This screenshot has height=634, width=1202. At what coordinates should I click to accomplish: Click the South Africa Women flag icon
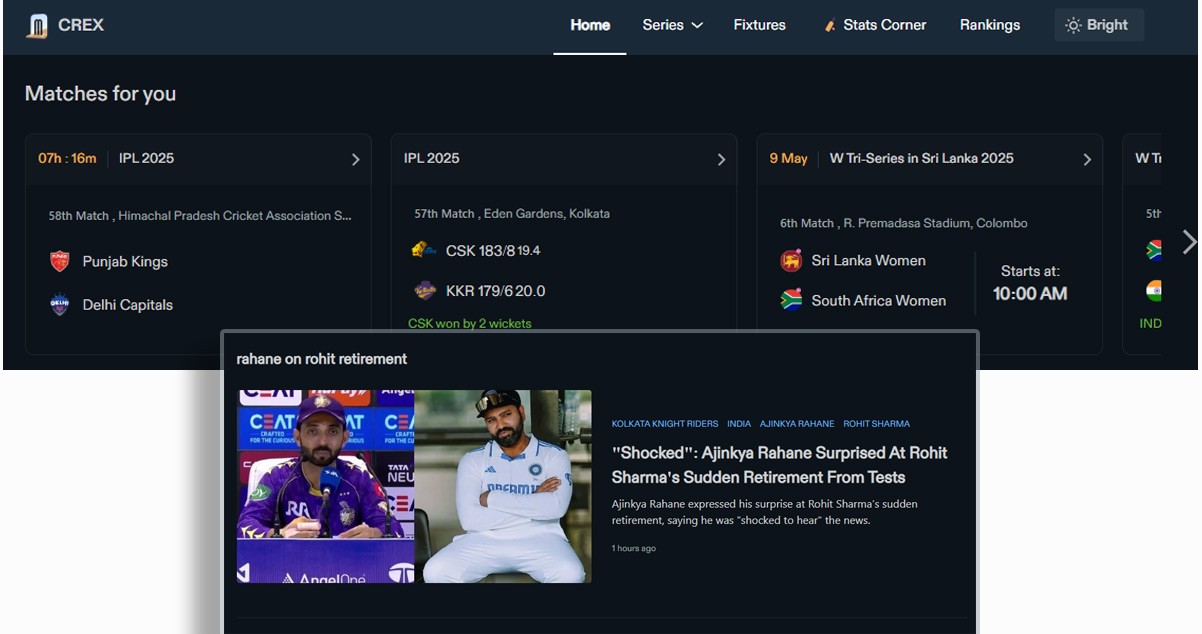(791, 300)
